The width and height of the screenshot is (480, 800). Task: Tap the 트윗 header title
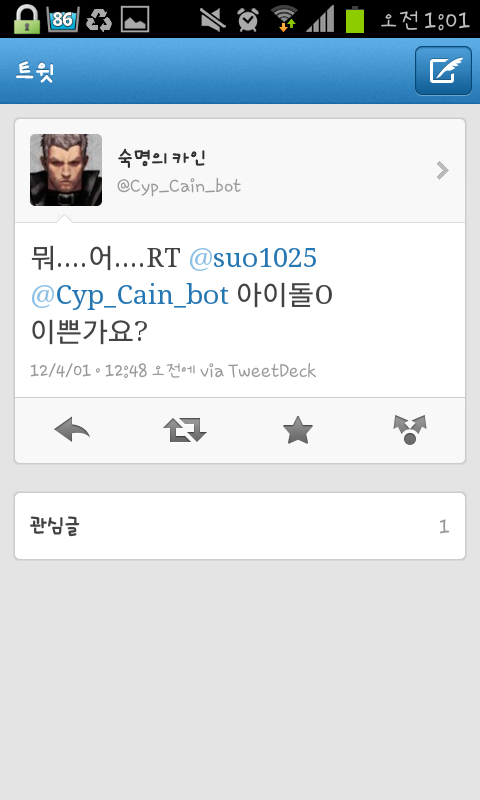pos(35,71)
